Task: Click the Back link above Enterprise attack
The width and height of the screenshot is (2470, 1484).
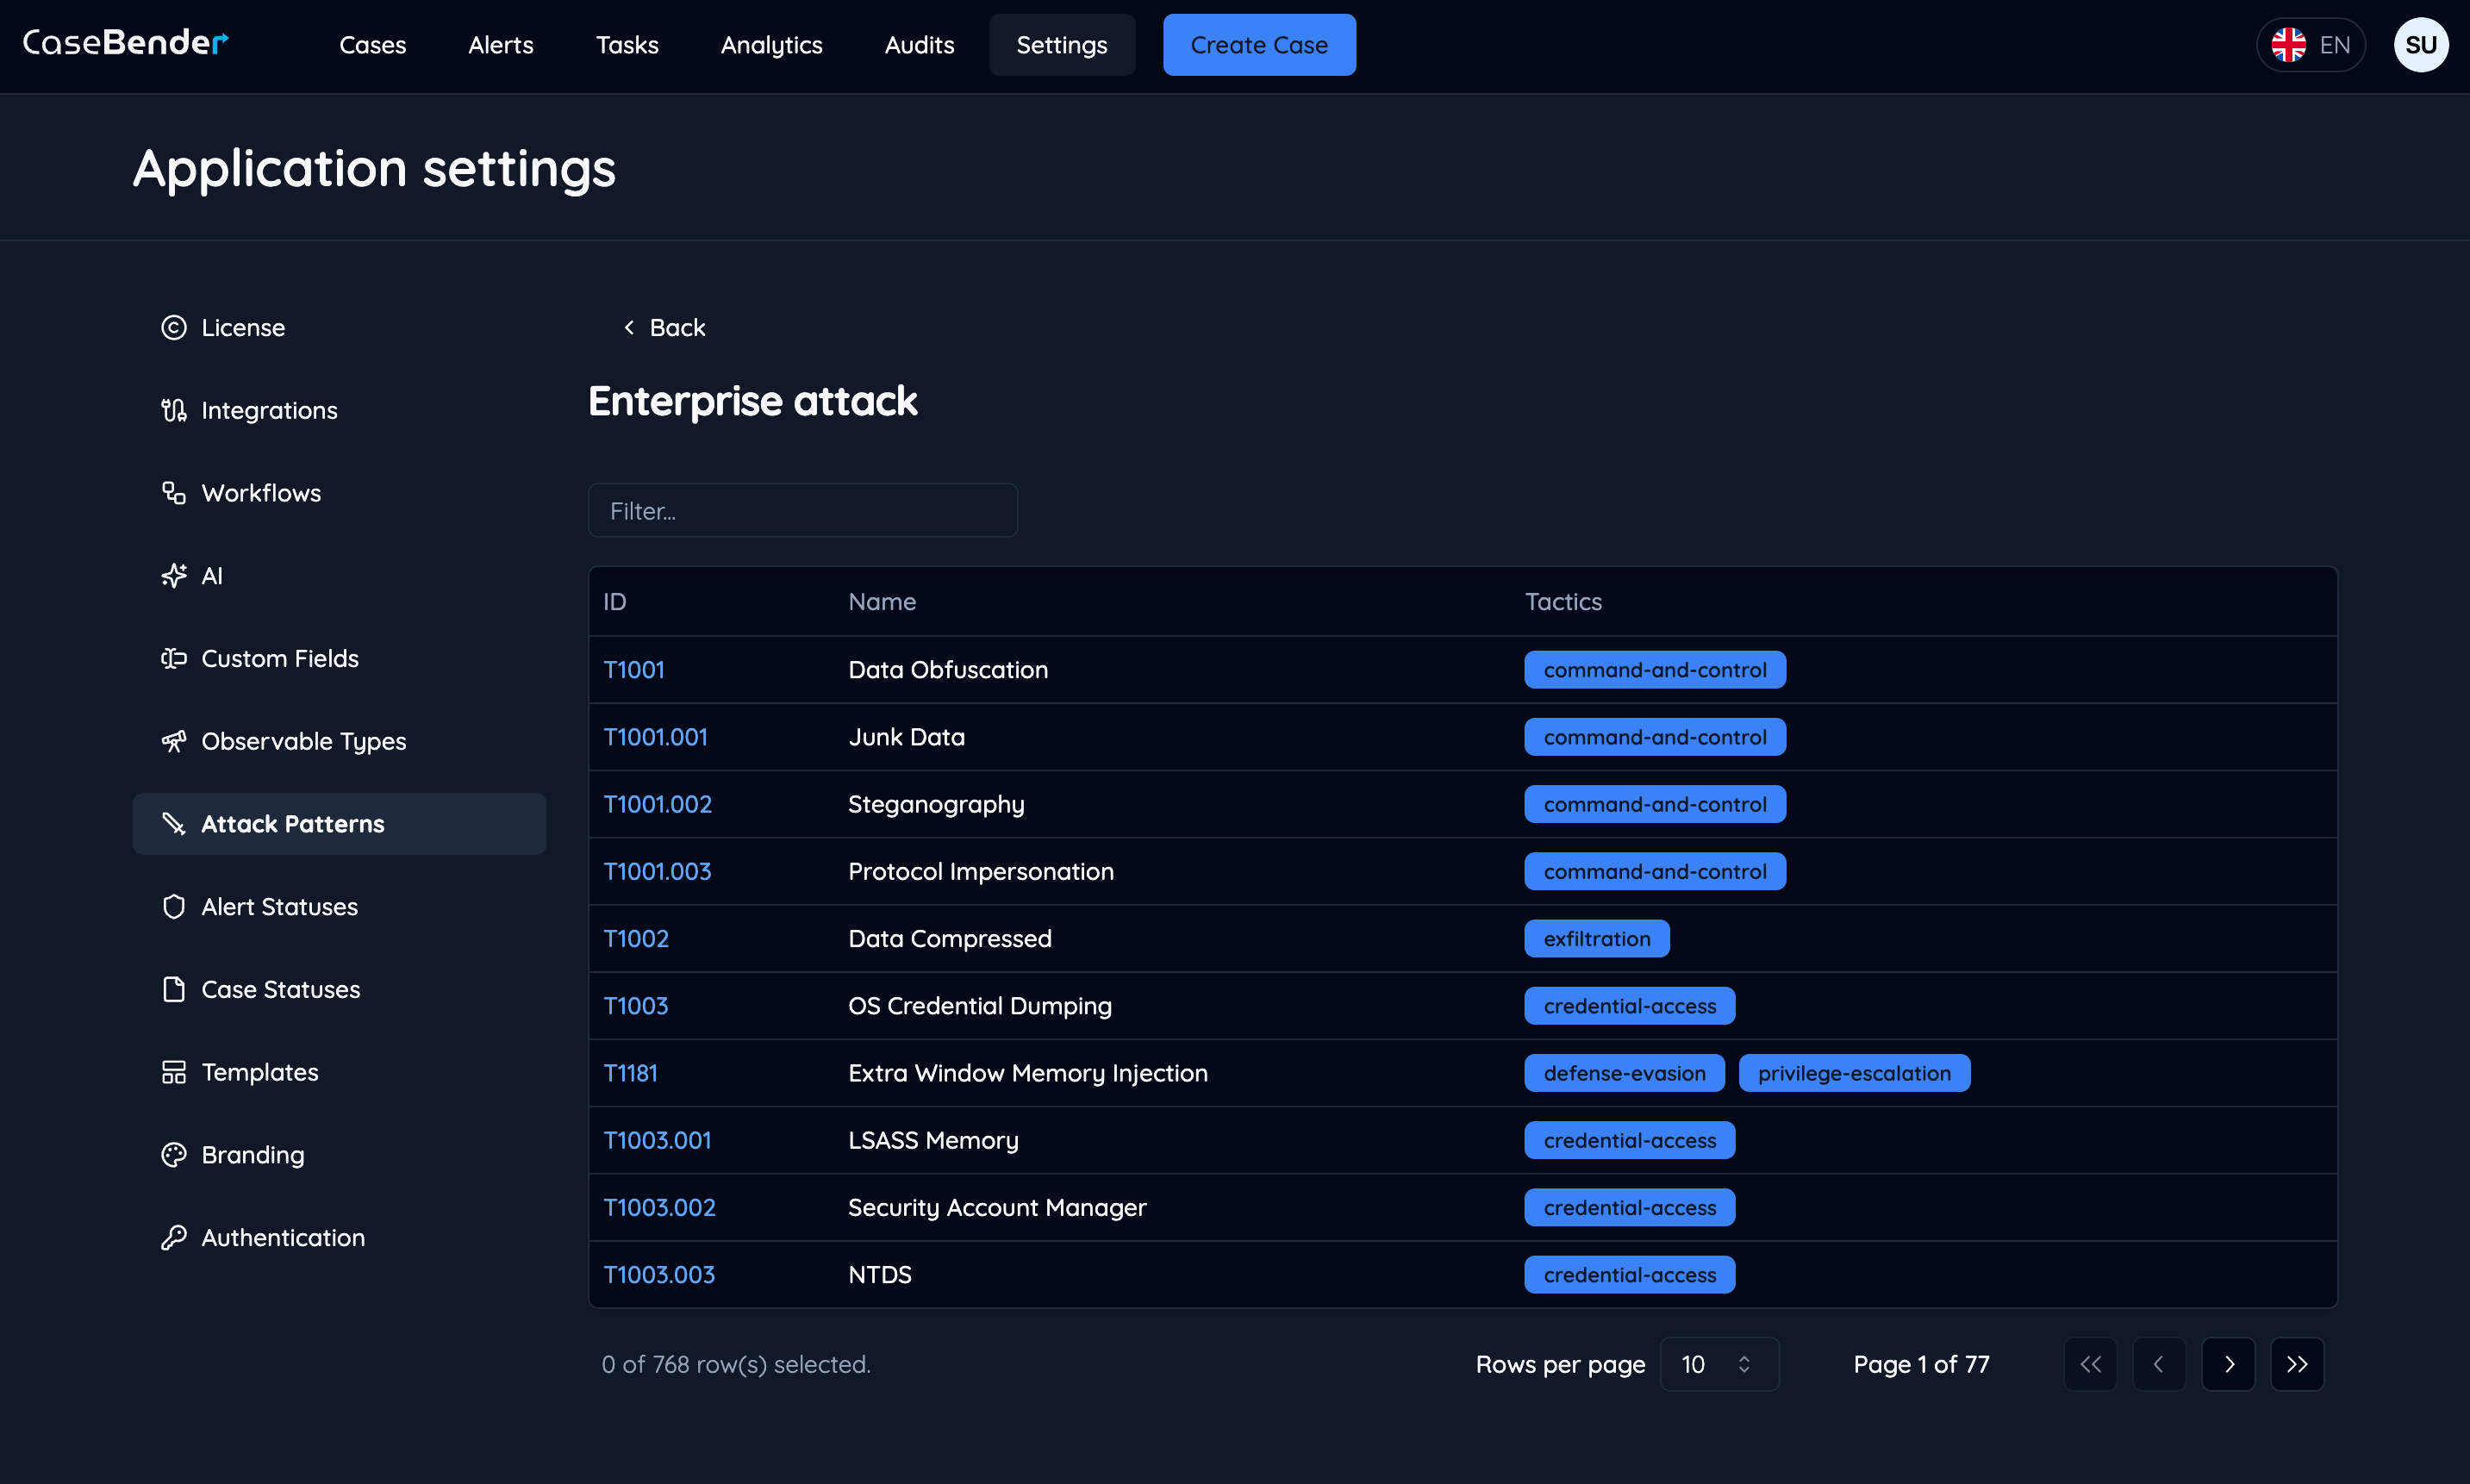Action: pyautogui.click(x=664, y=328)
